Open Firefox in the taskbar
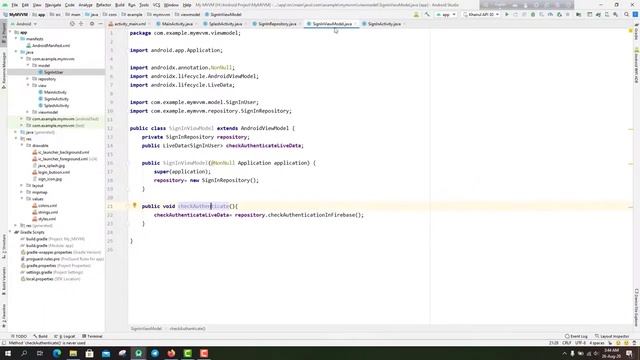Viewport: 640px width, 360px height. (171, 353)
